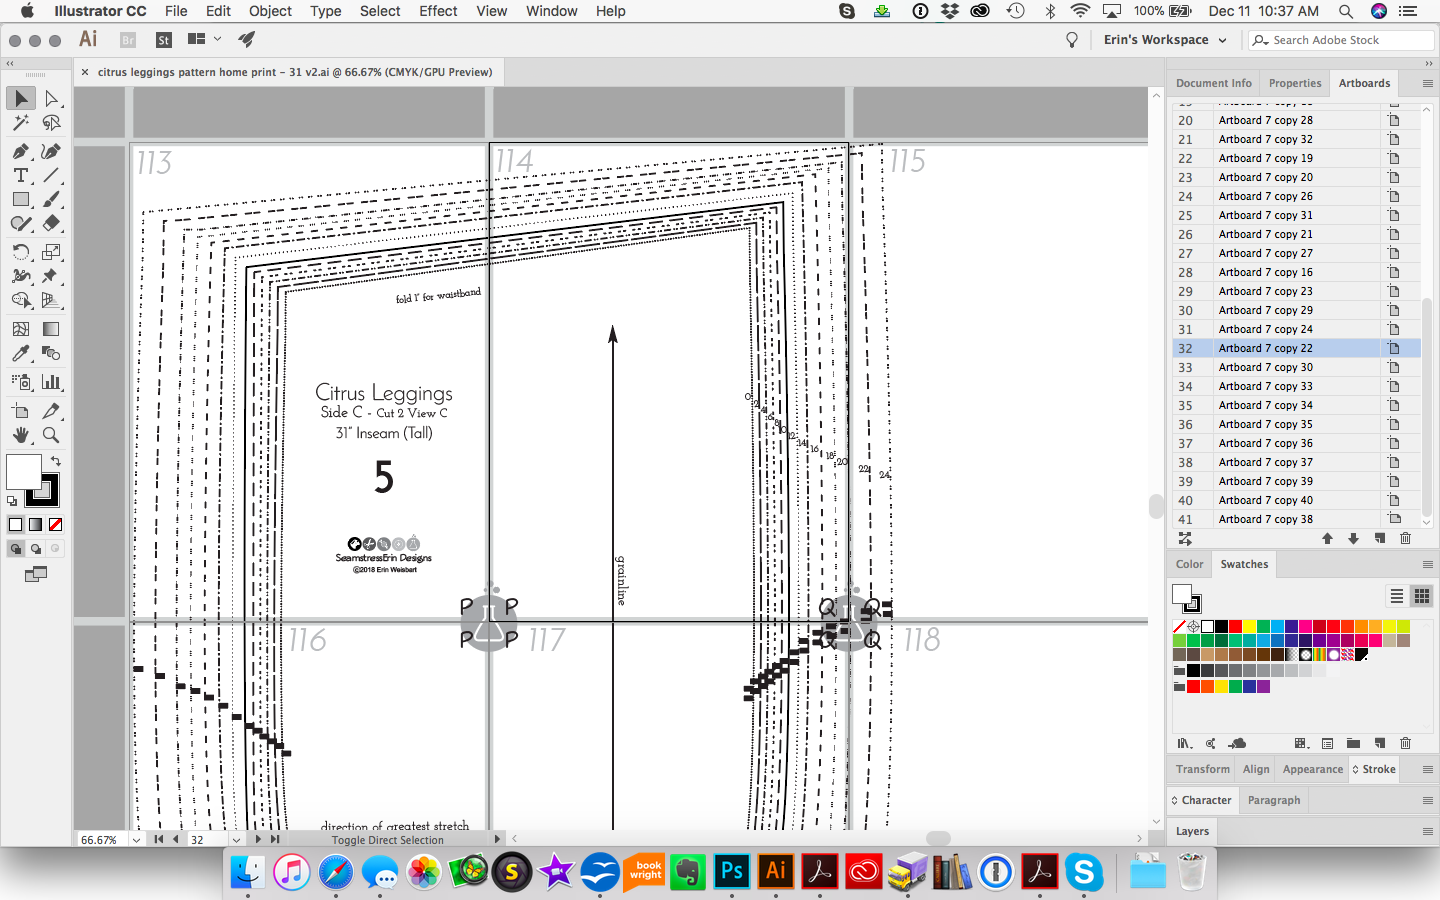Toggle the screen mode at toolbar bottom
Screen dimensions: 1440x900
pos(37,575)
